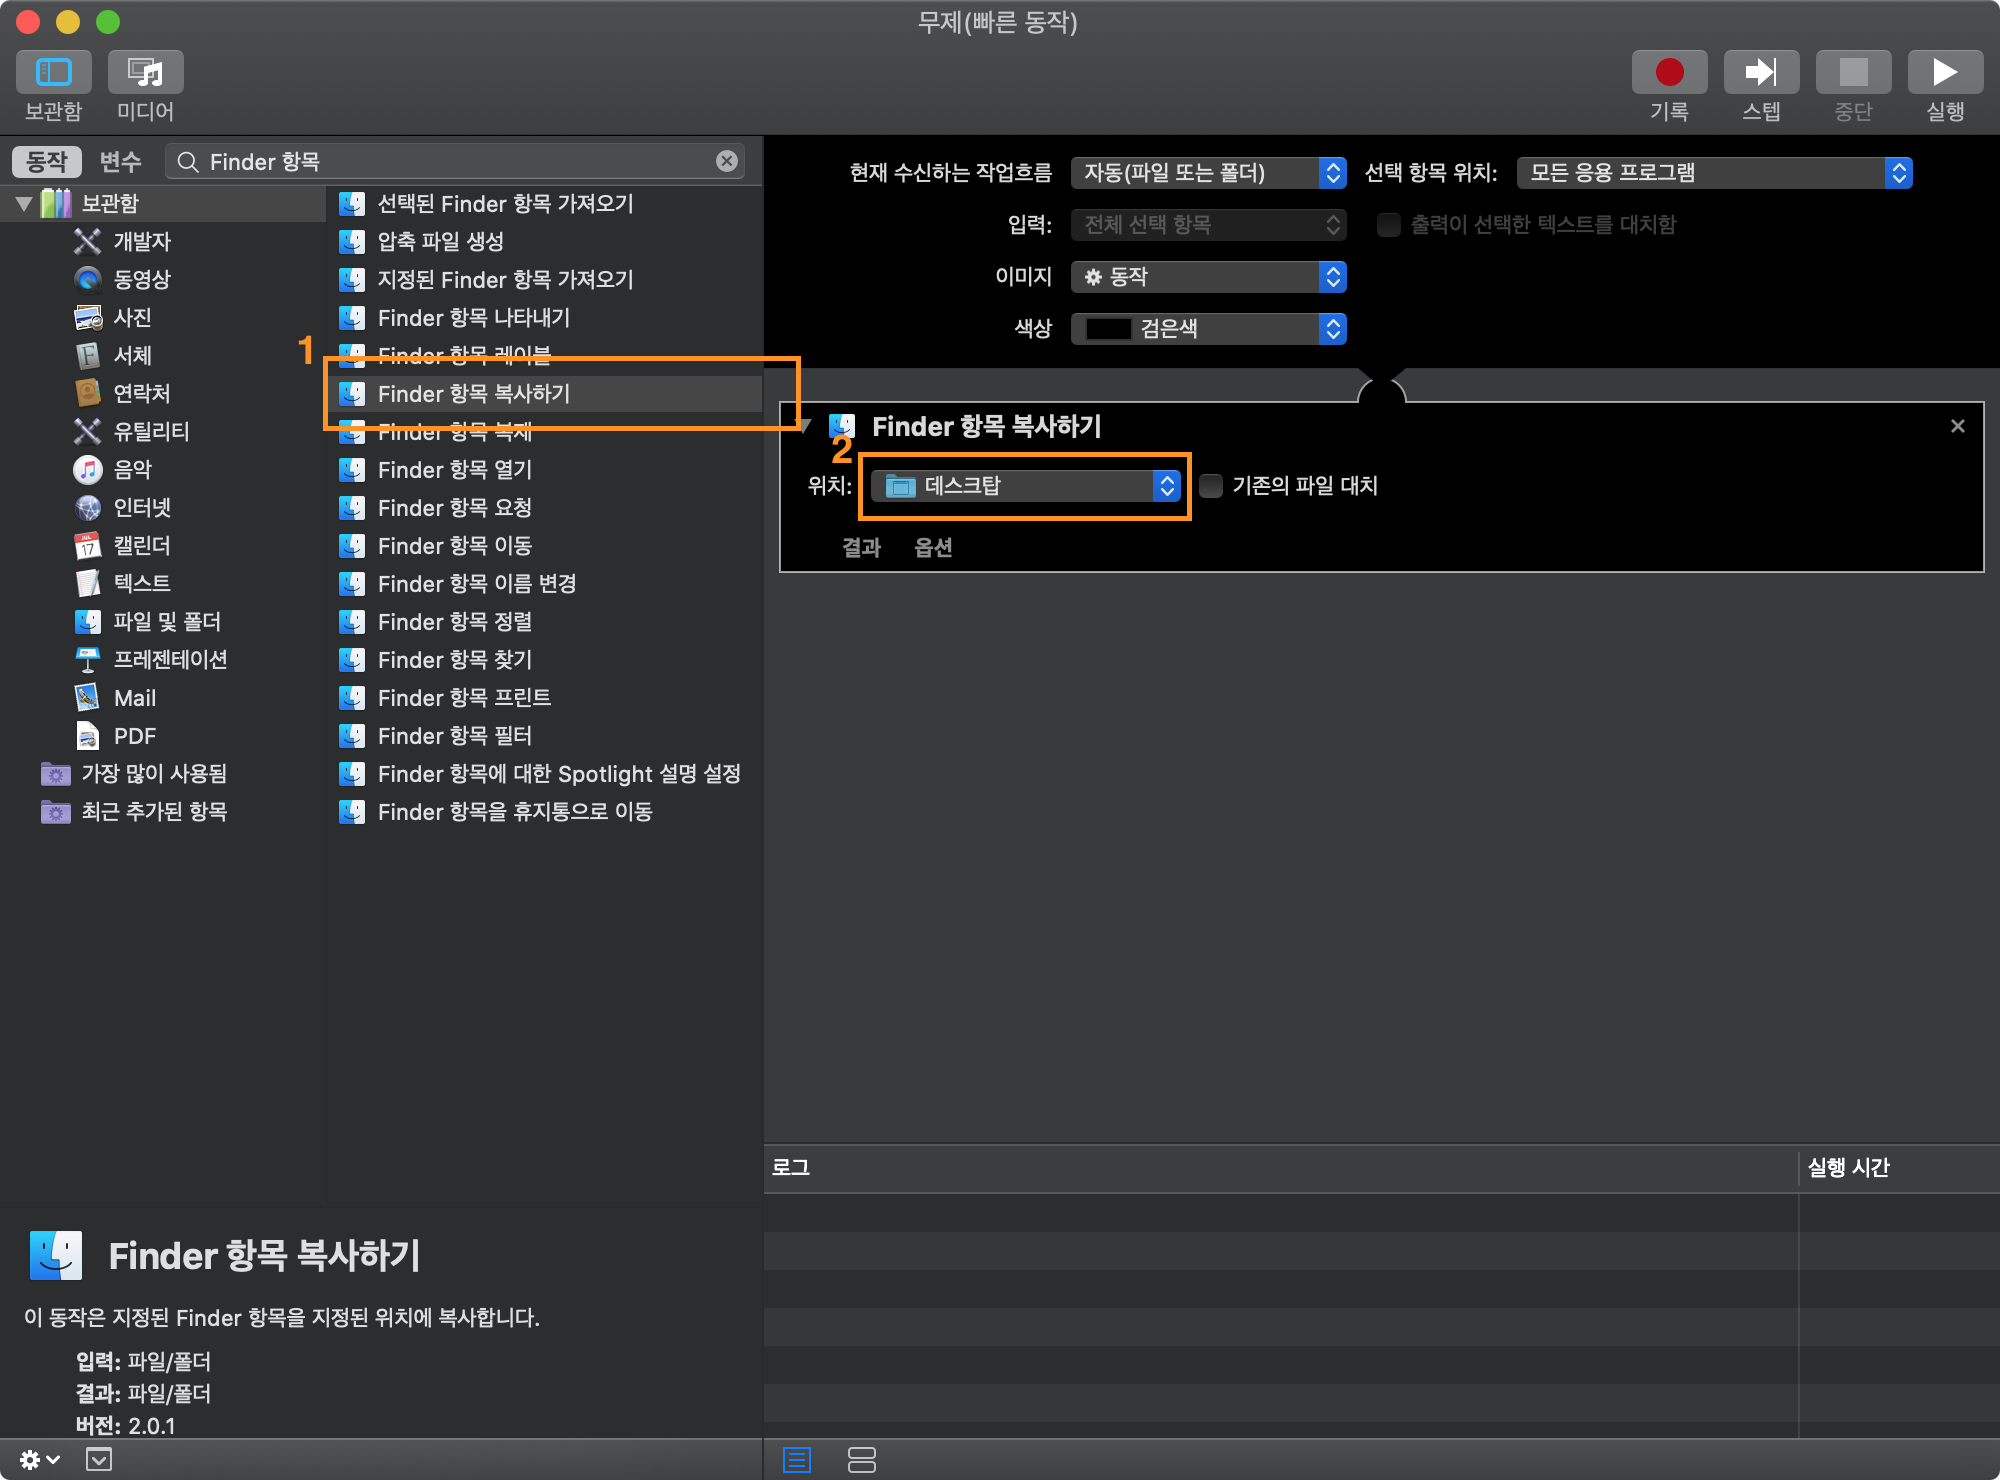Switch to the list log view icon
Viewport: 2000px width, 1480px height.
(x=797, y=1460)
